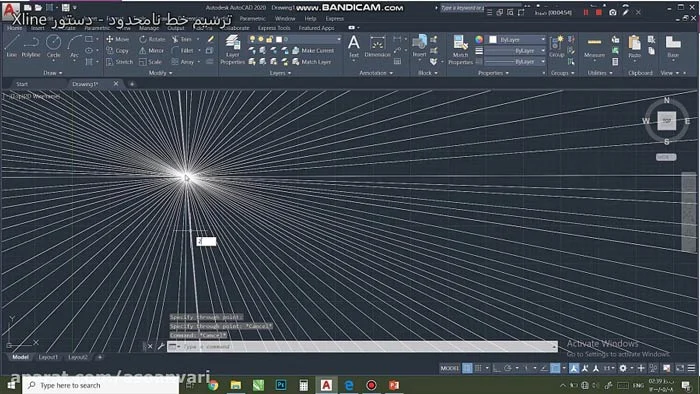Toggle ortho mode in status bar

[x=497, y=368]
